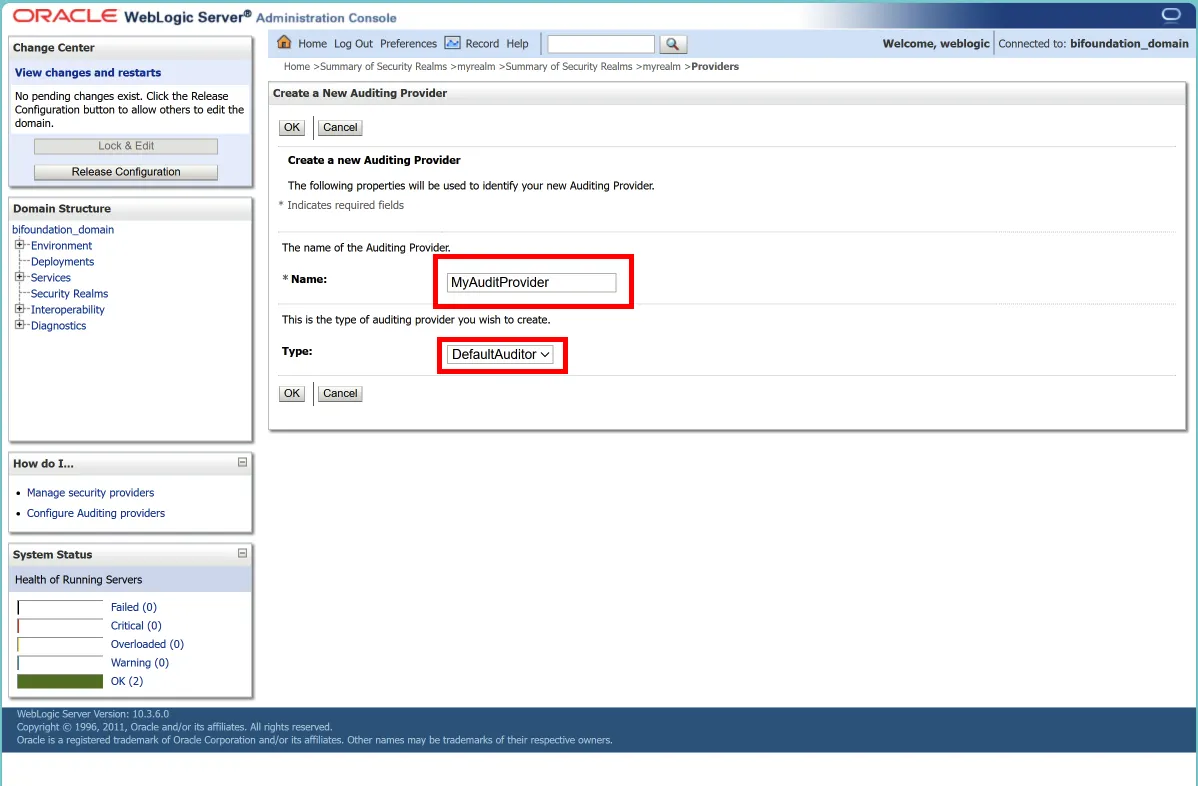1198x786 pixels.
Task: Collapse the System Status panel
Action: (242, 553)
